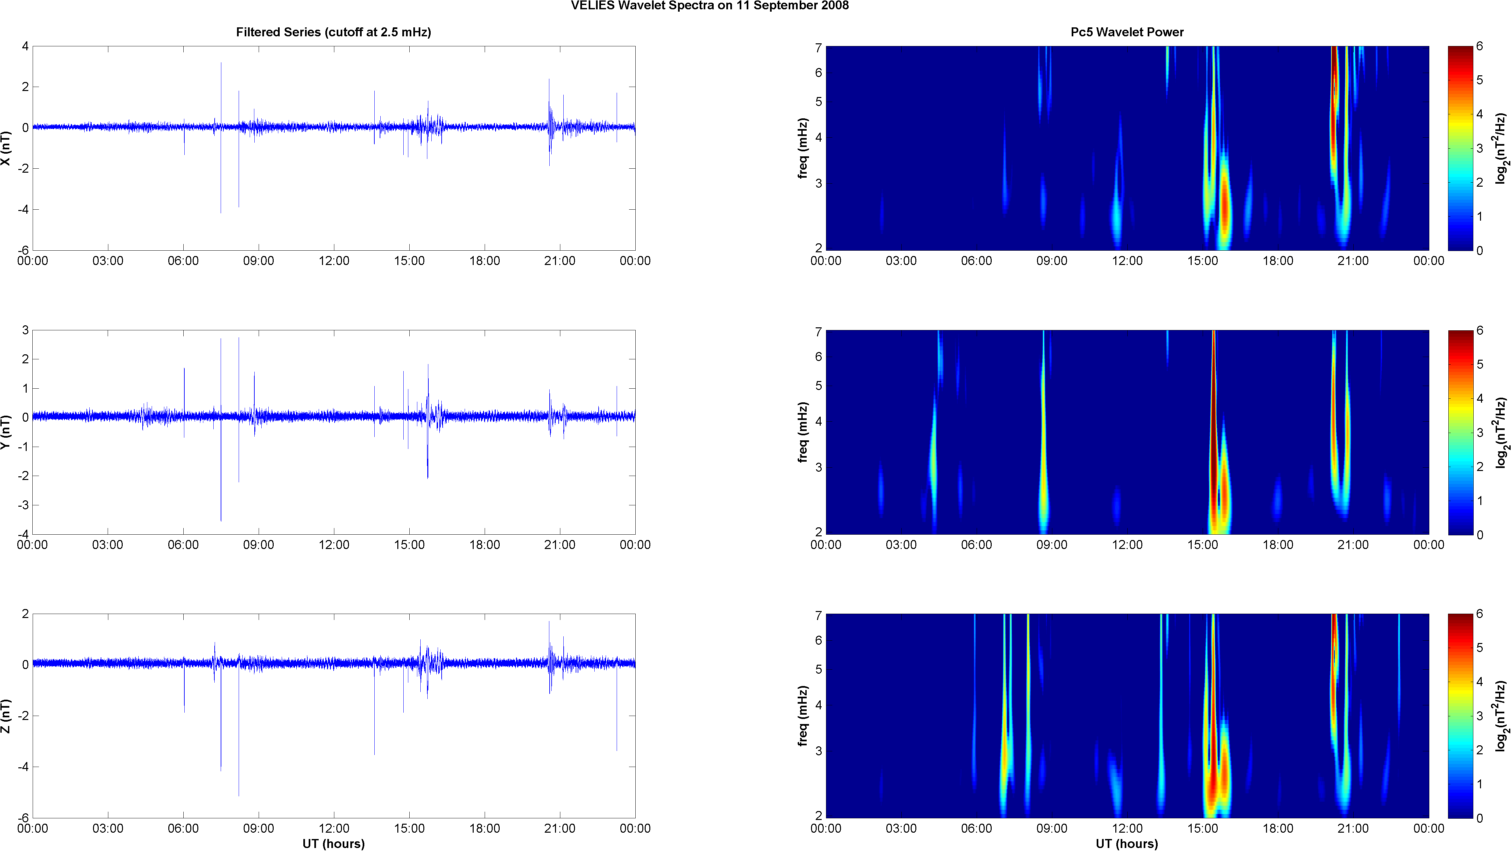
Task: Click the title 'VELIES Wavelet Spectra on 11 September 2008'
Action: point(710,6)
